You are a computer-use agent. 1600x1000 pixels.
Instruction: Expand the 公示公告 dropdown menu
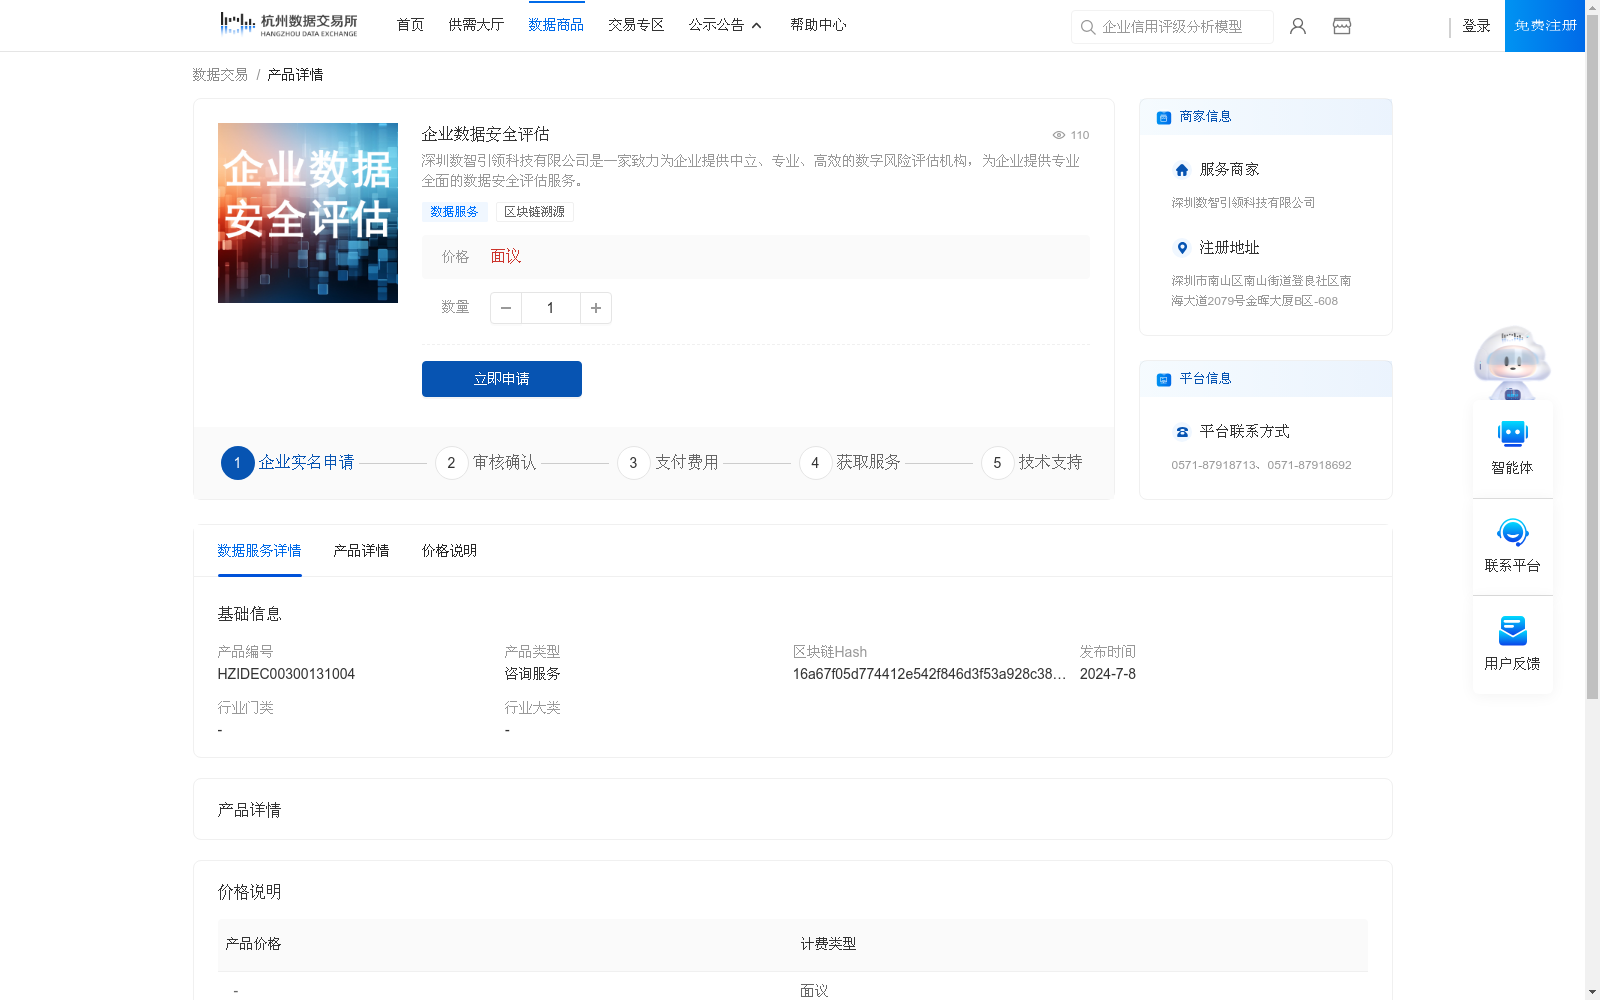pos(725,25)
